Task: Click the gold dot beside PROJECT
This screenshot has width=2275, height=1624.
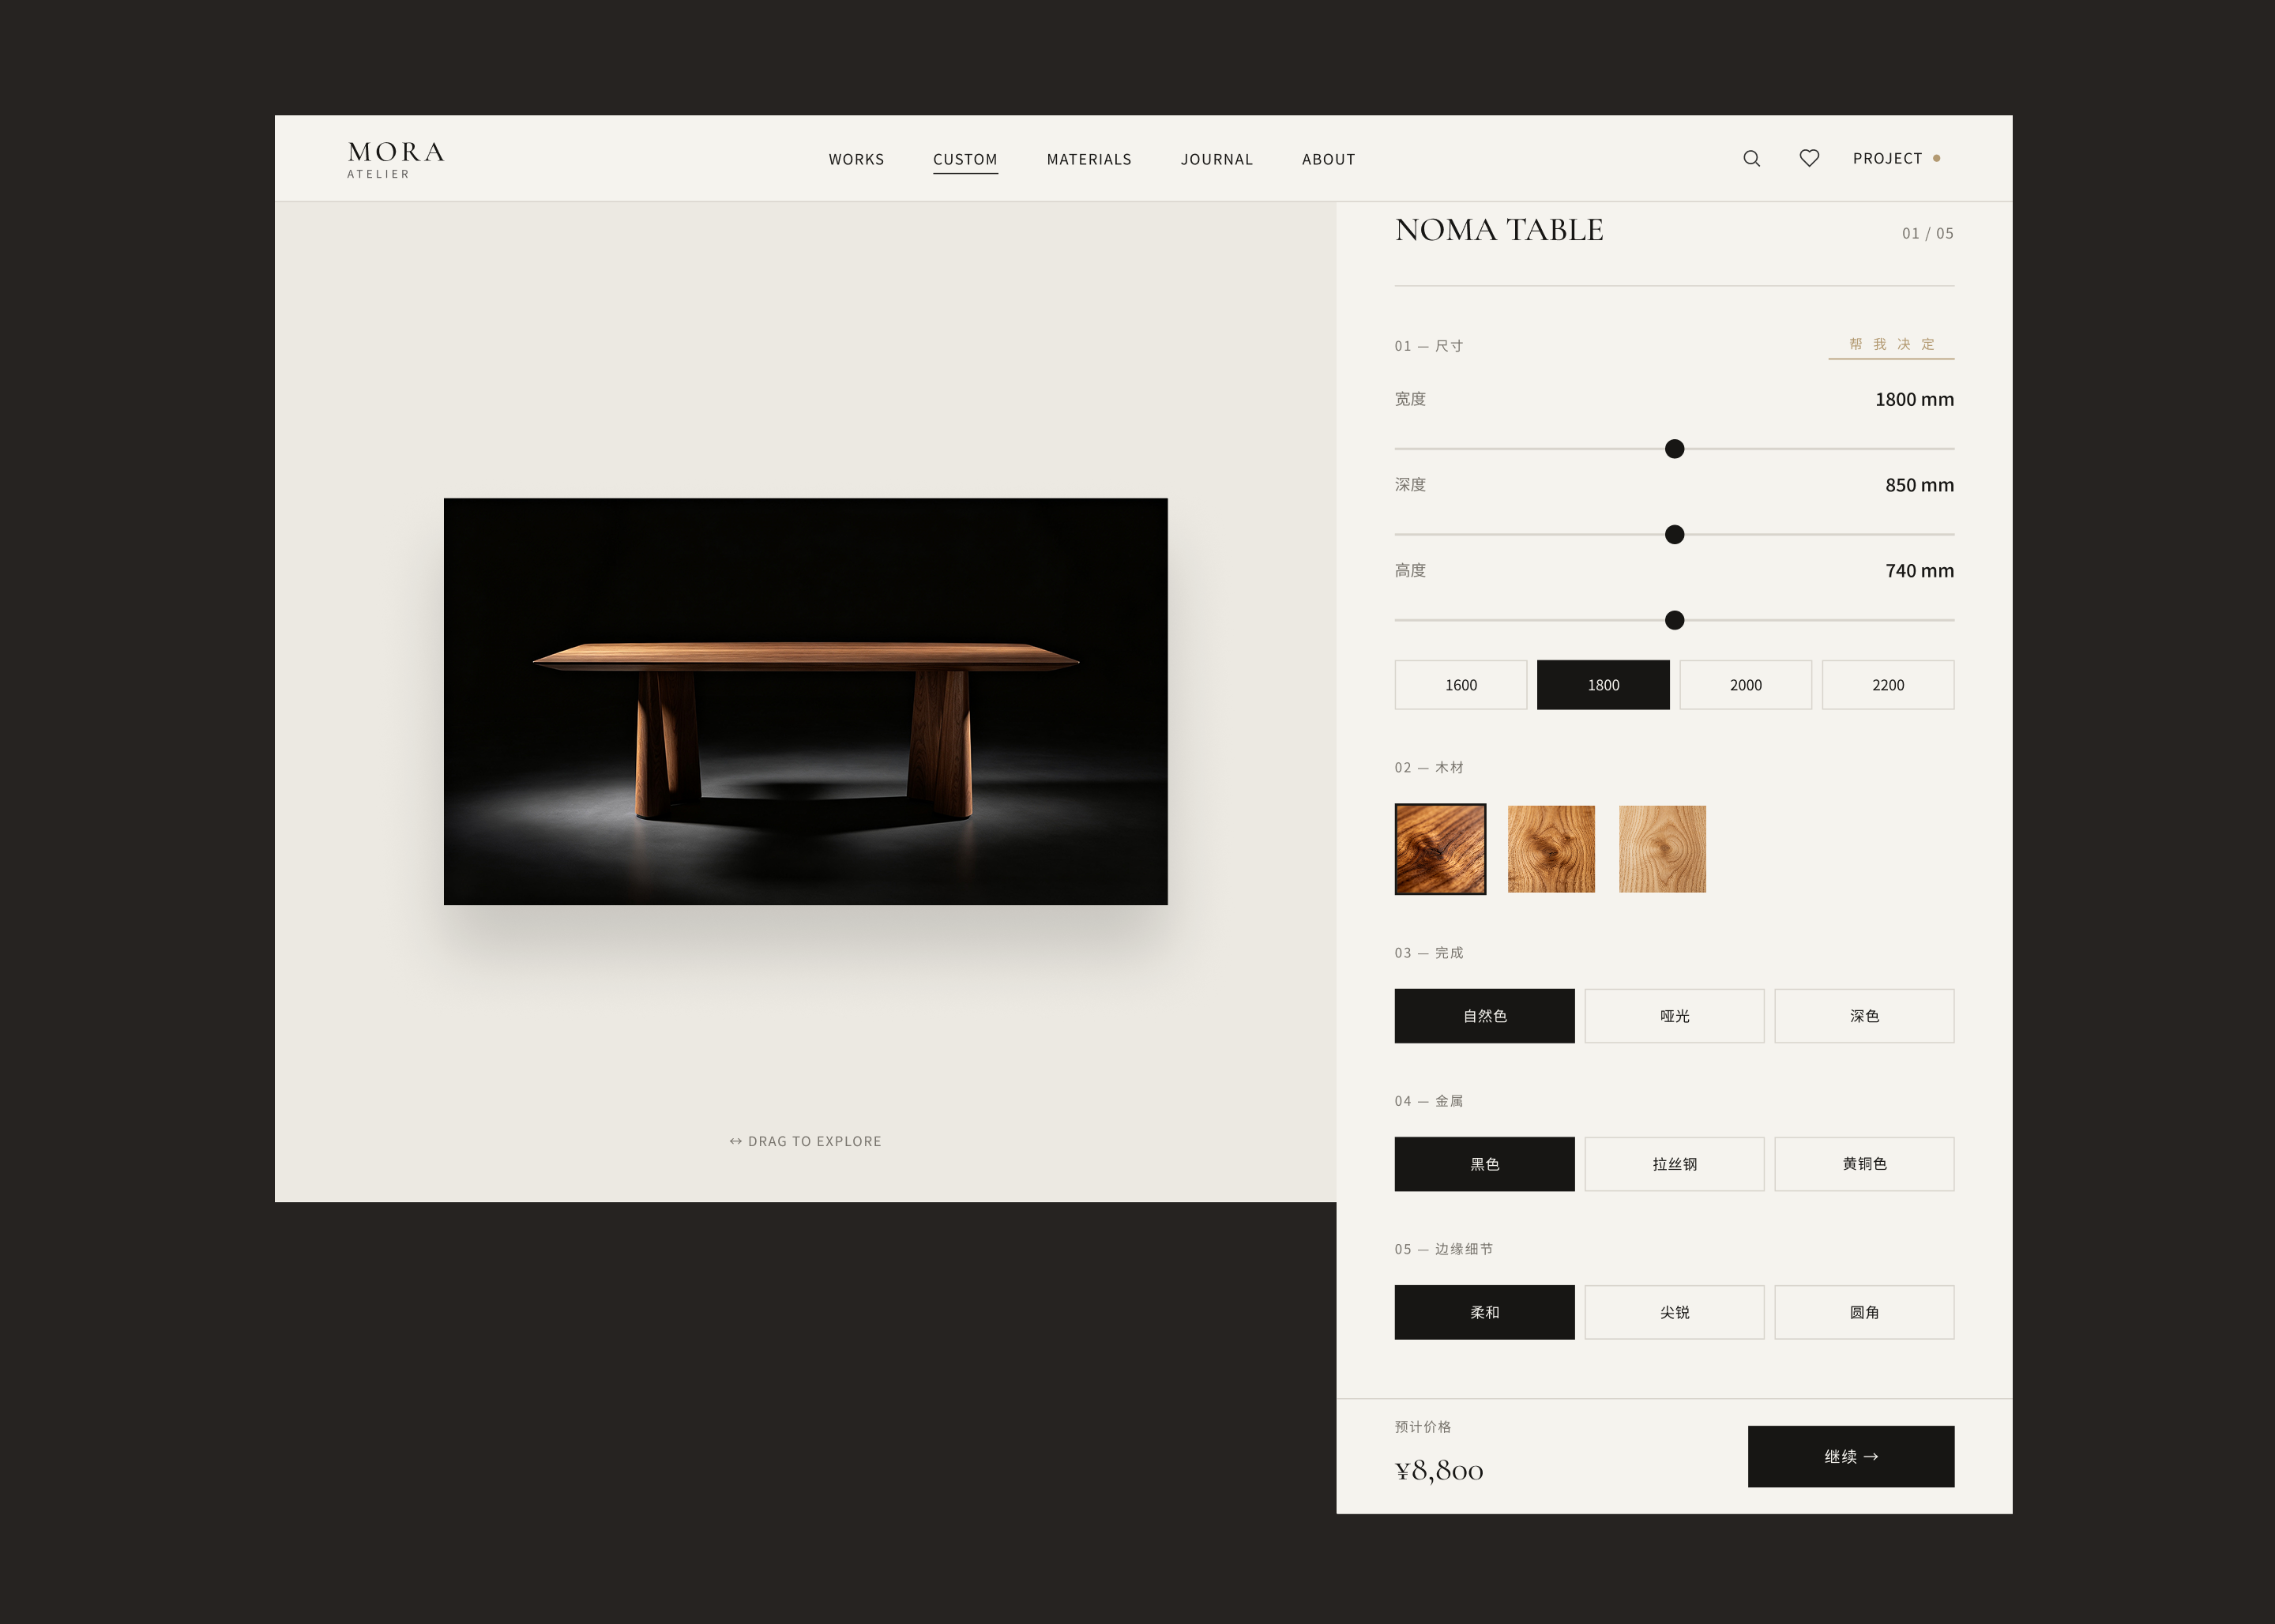Action: pyautogui.click(x=1937, y=158)
